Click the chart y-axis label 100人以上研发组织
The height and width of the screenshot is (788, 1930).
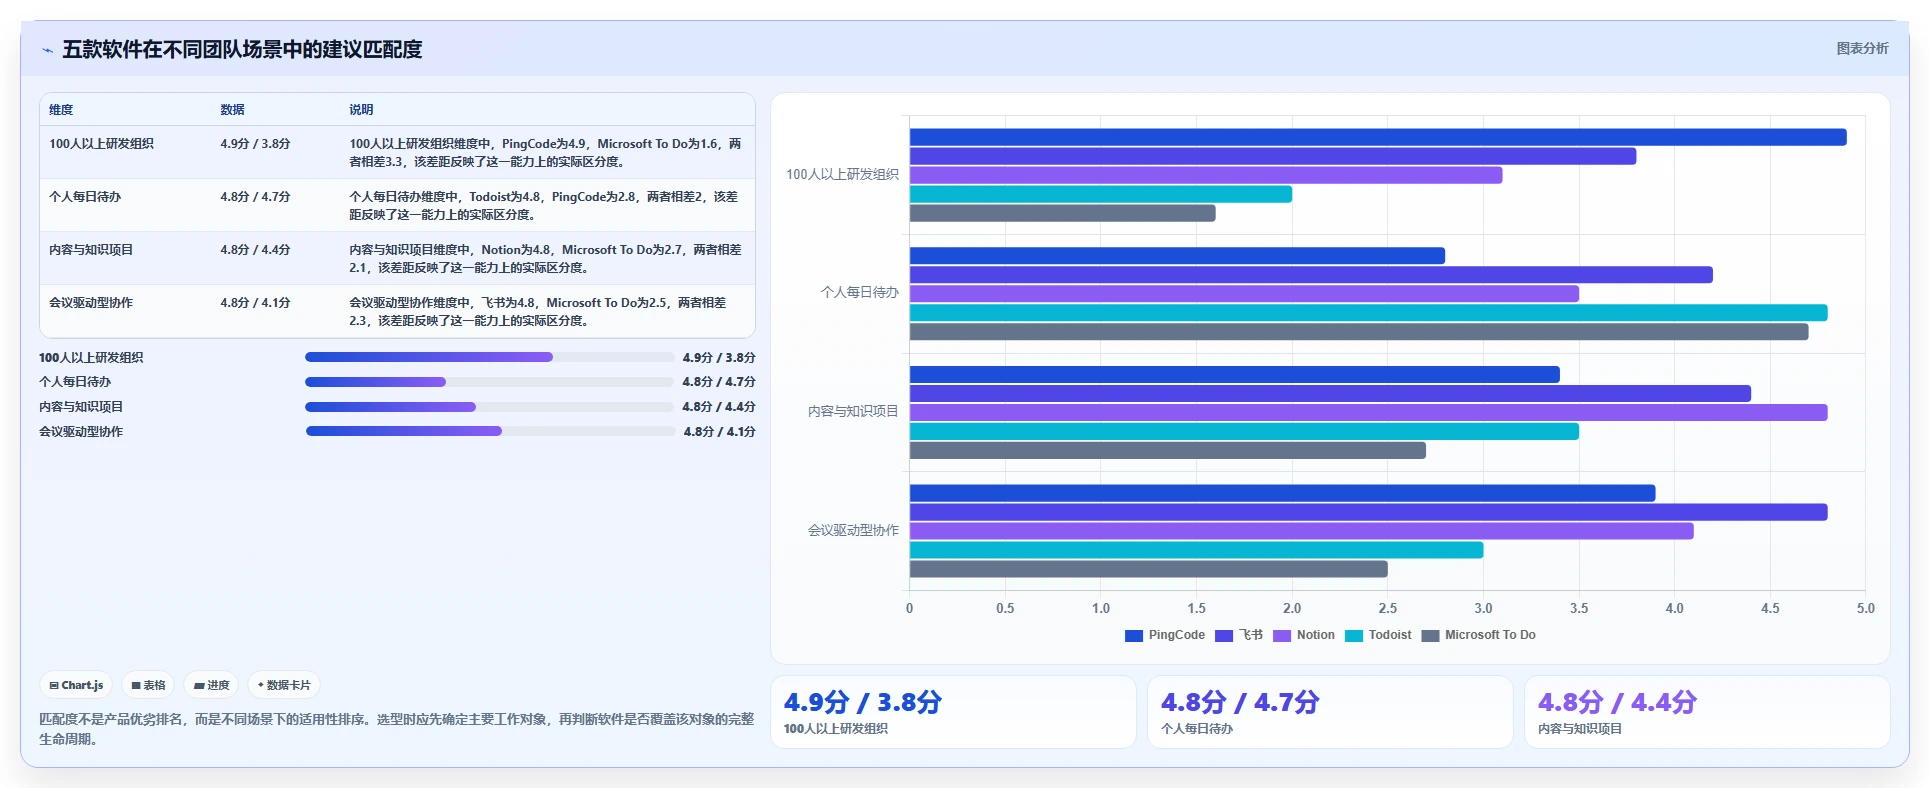[842, 175]
